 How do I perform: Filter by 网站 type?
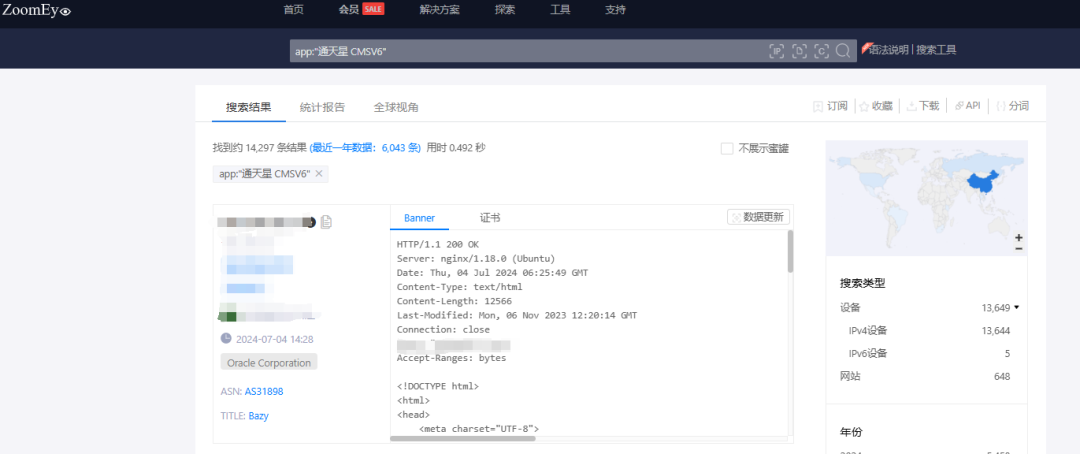(x=850, y=376)
